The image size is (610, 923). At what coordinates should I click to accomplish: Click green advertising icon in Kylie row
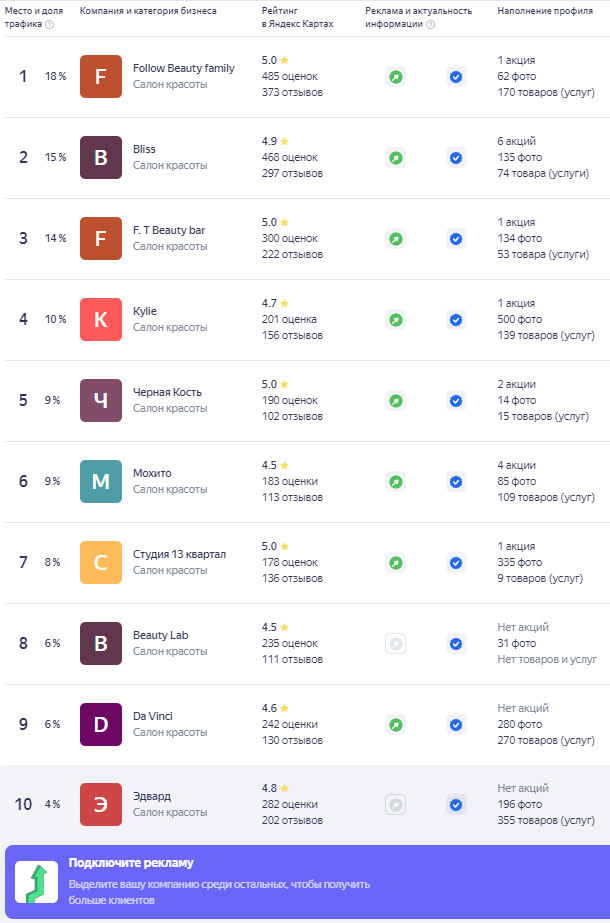[396, 320]
